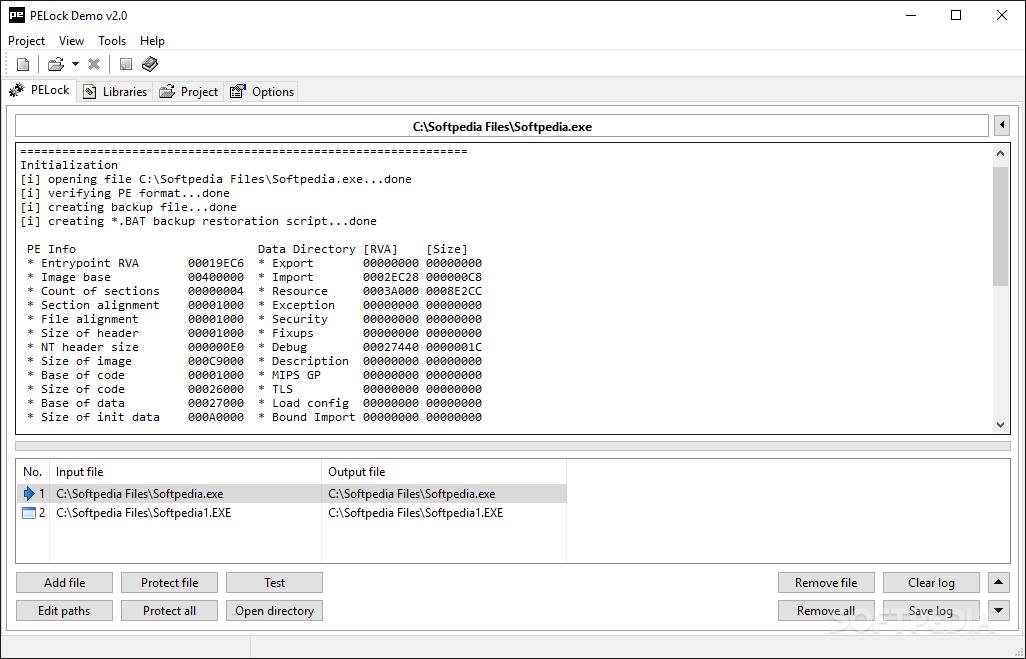
Task: Select input file C:\Softpedia Files\Softpedia.exe in row 1
Action: point(139,494)
